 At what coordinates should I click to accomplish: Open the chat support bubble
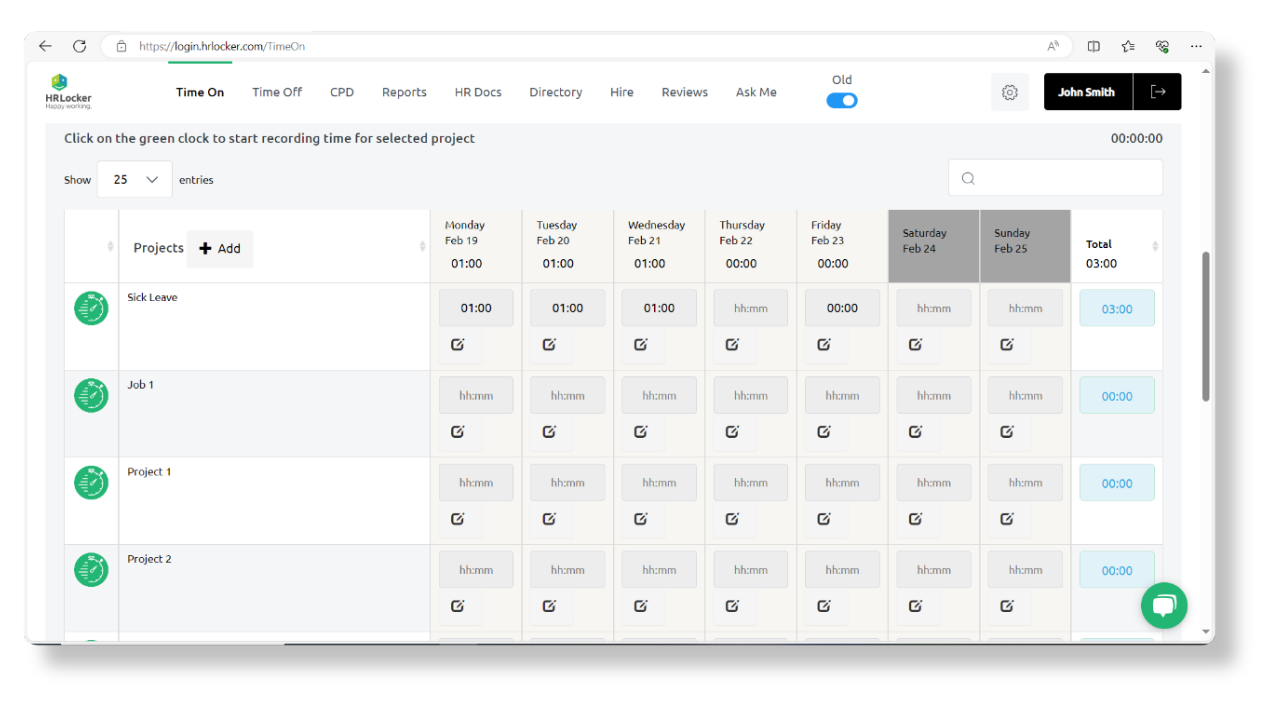tap(1164, 605)
